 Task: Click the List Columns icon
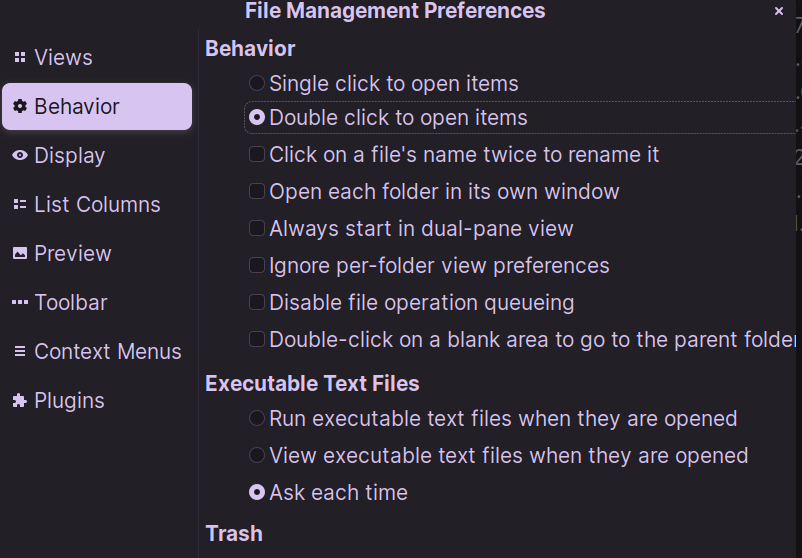tap(20, 205)
